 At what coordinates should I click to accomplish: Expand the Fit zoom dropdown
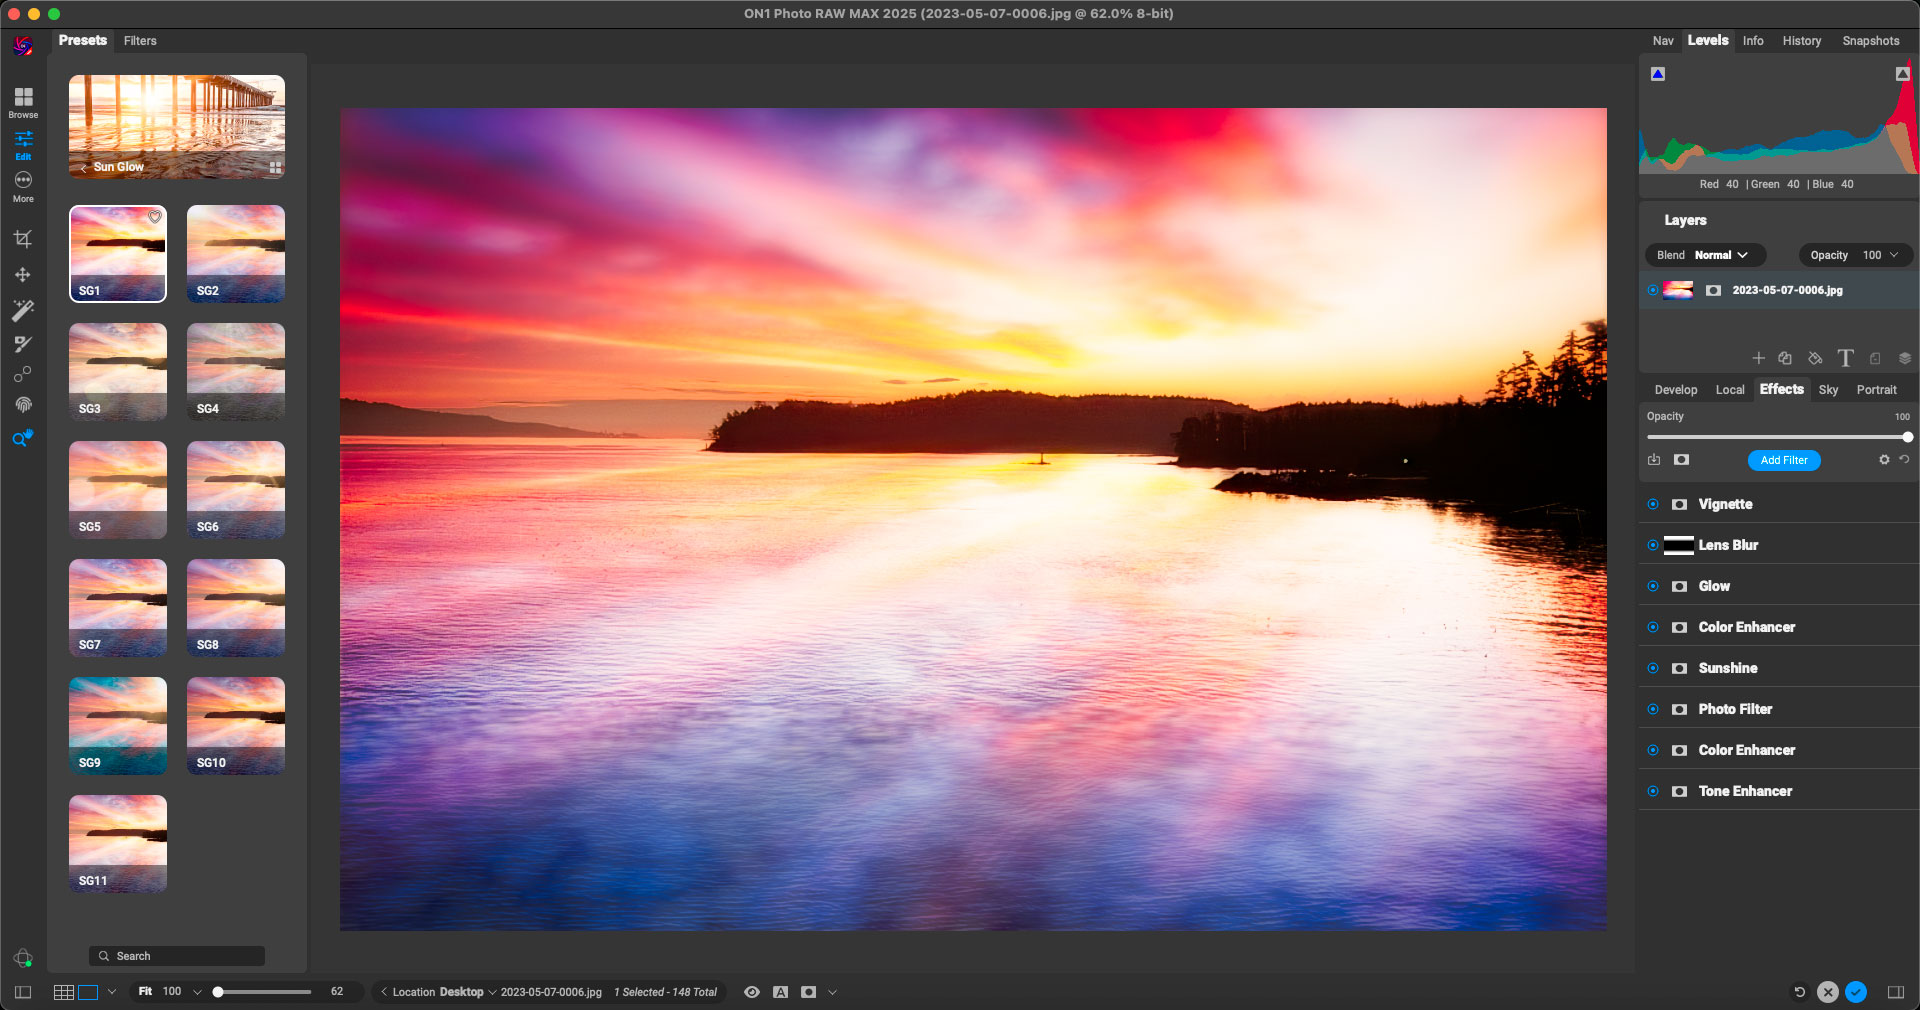coord(197,992)
